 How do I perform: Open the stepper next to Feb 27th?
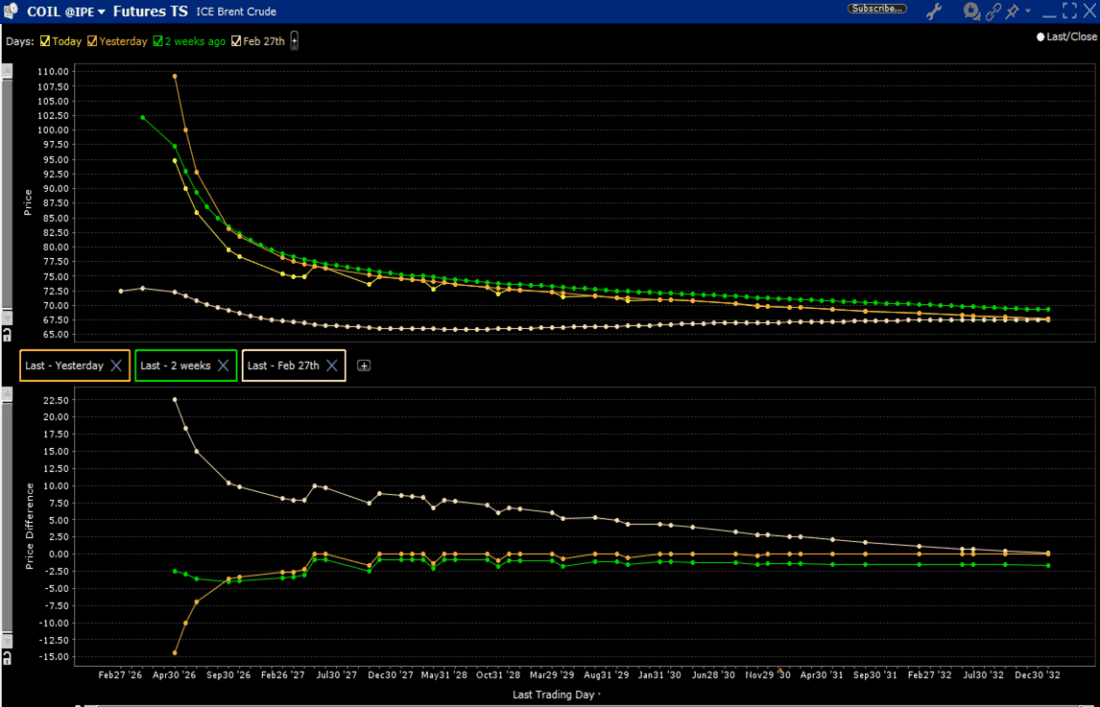coord(293,41)
